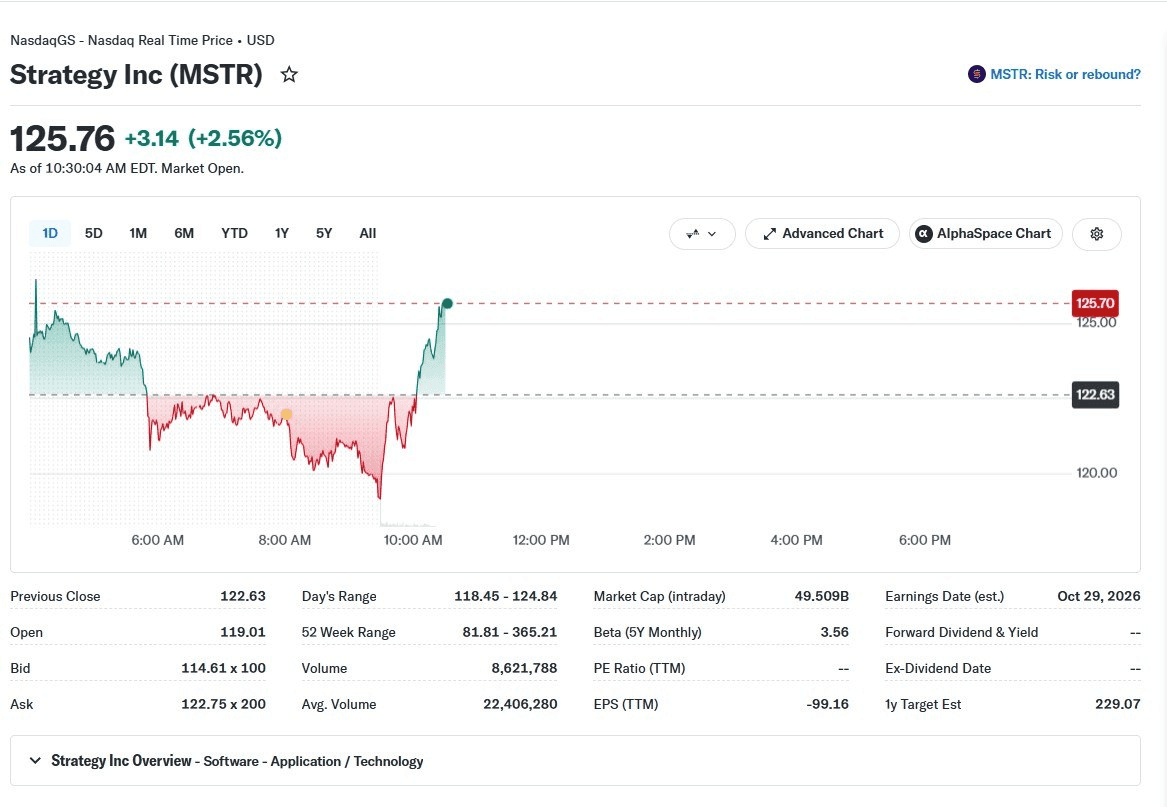Screen dimensions: 1167x807
Task: Click Earnings Date Oct 29, 2026
Action: [1099, 596]
